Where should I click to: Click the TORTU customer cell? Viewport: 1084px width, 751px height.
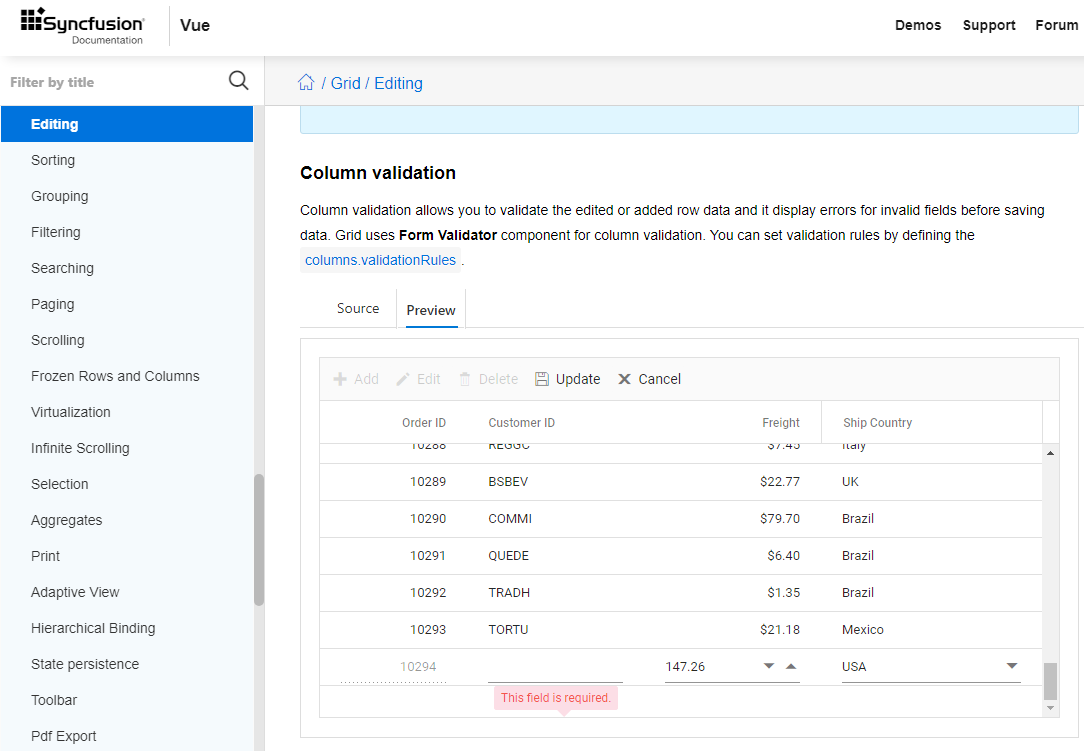coord(508,629)
